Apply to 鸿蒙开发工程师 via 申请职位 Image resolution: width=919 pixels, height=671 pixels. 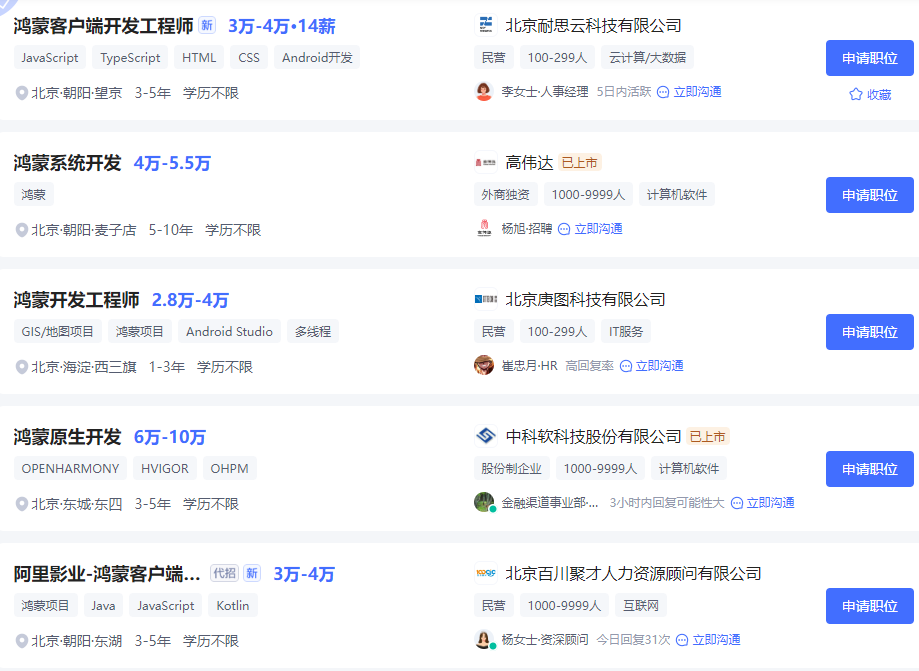click(x=870, y=332)
